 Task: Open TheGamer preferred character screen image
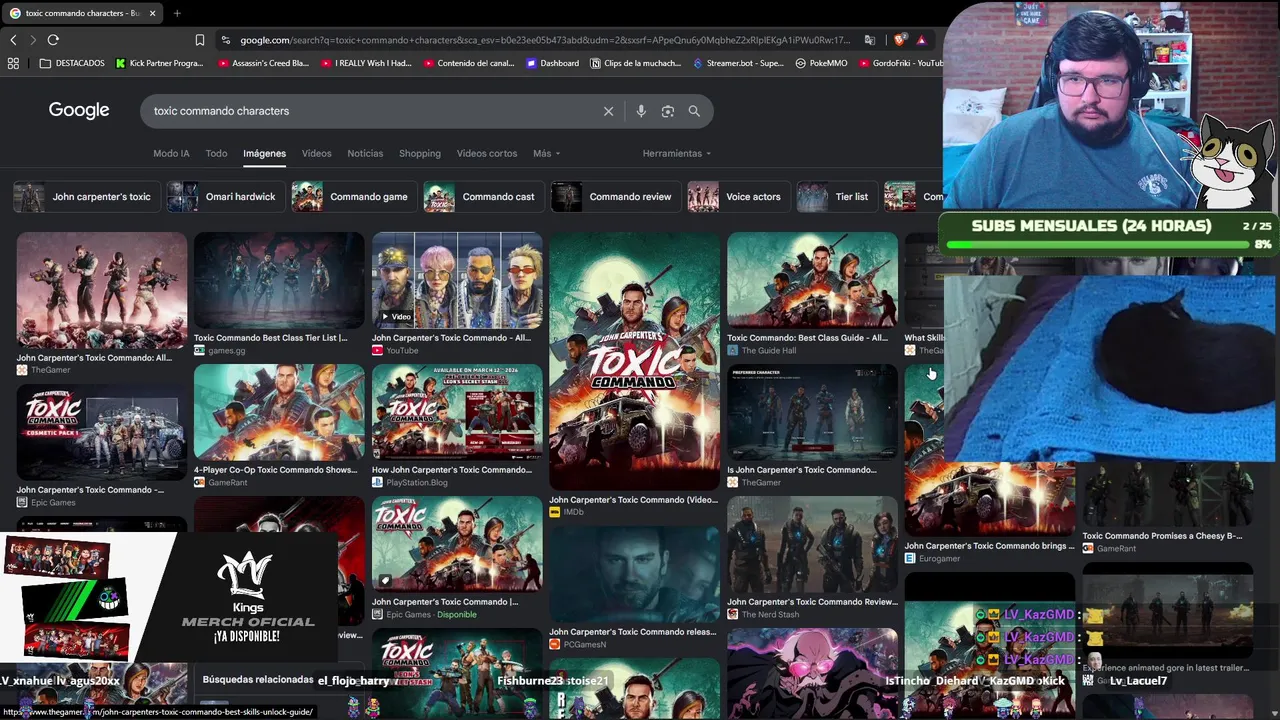point(812,413)
